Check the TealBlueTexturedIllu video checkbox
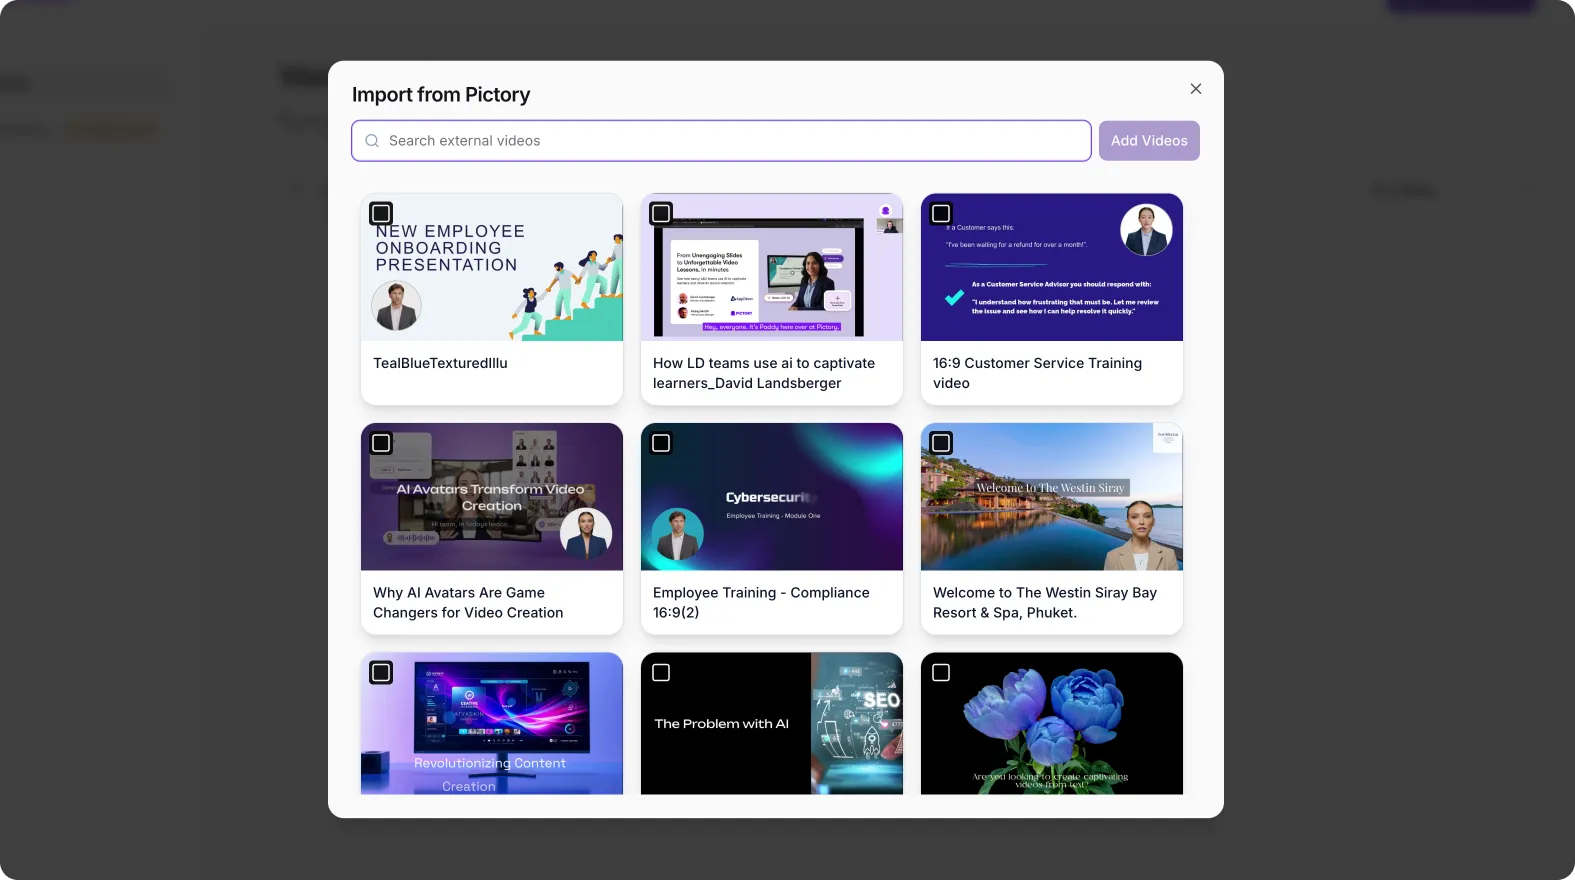Image resolution: width=1575 pixels, height=880 pixels. [381, 214]
